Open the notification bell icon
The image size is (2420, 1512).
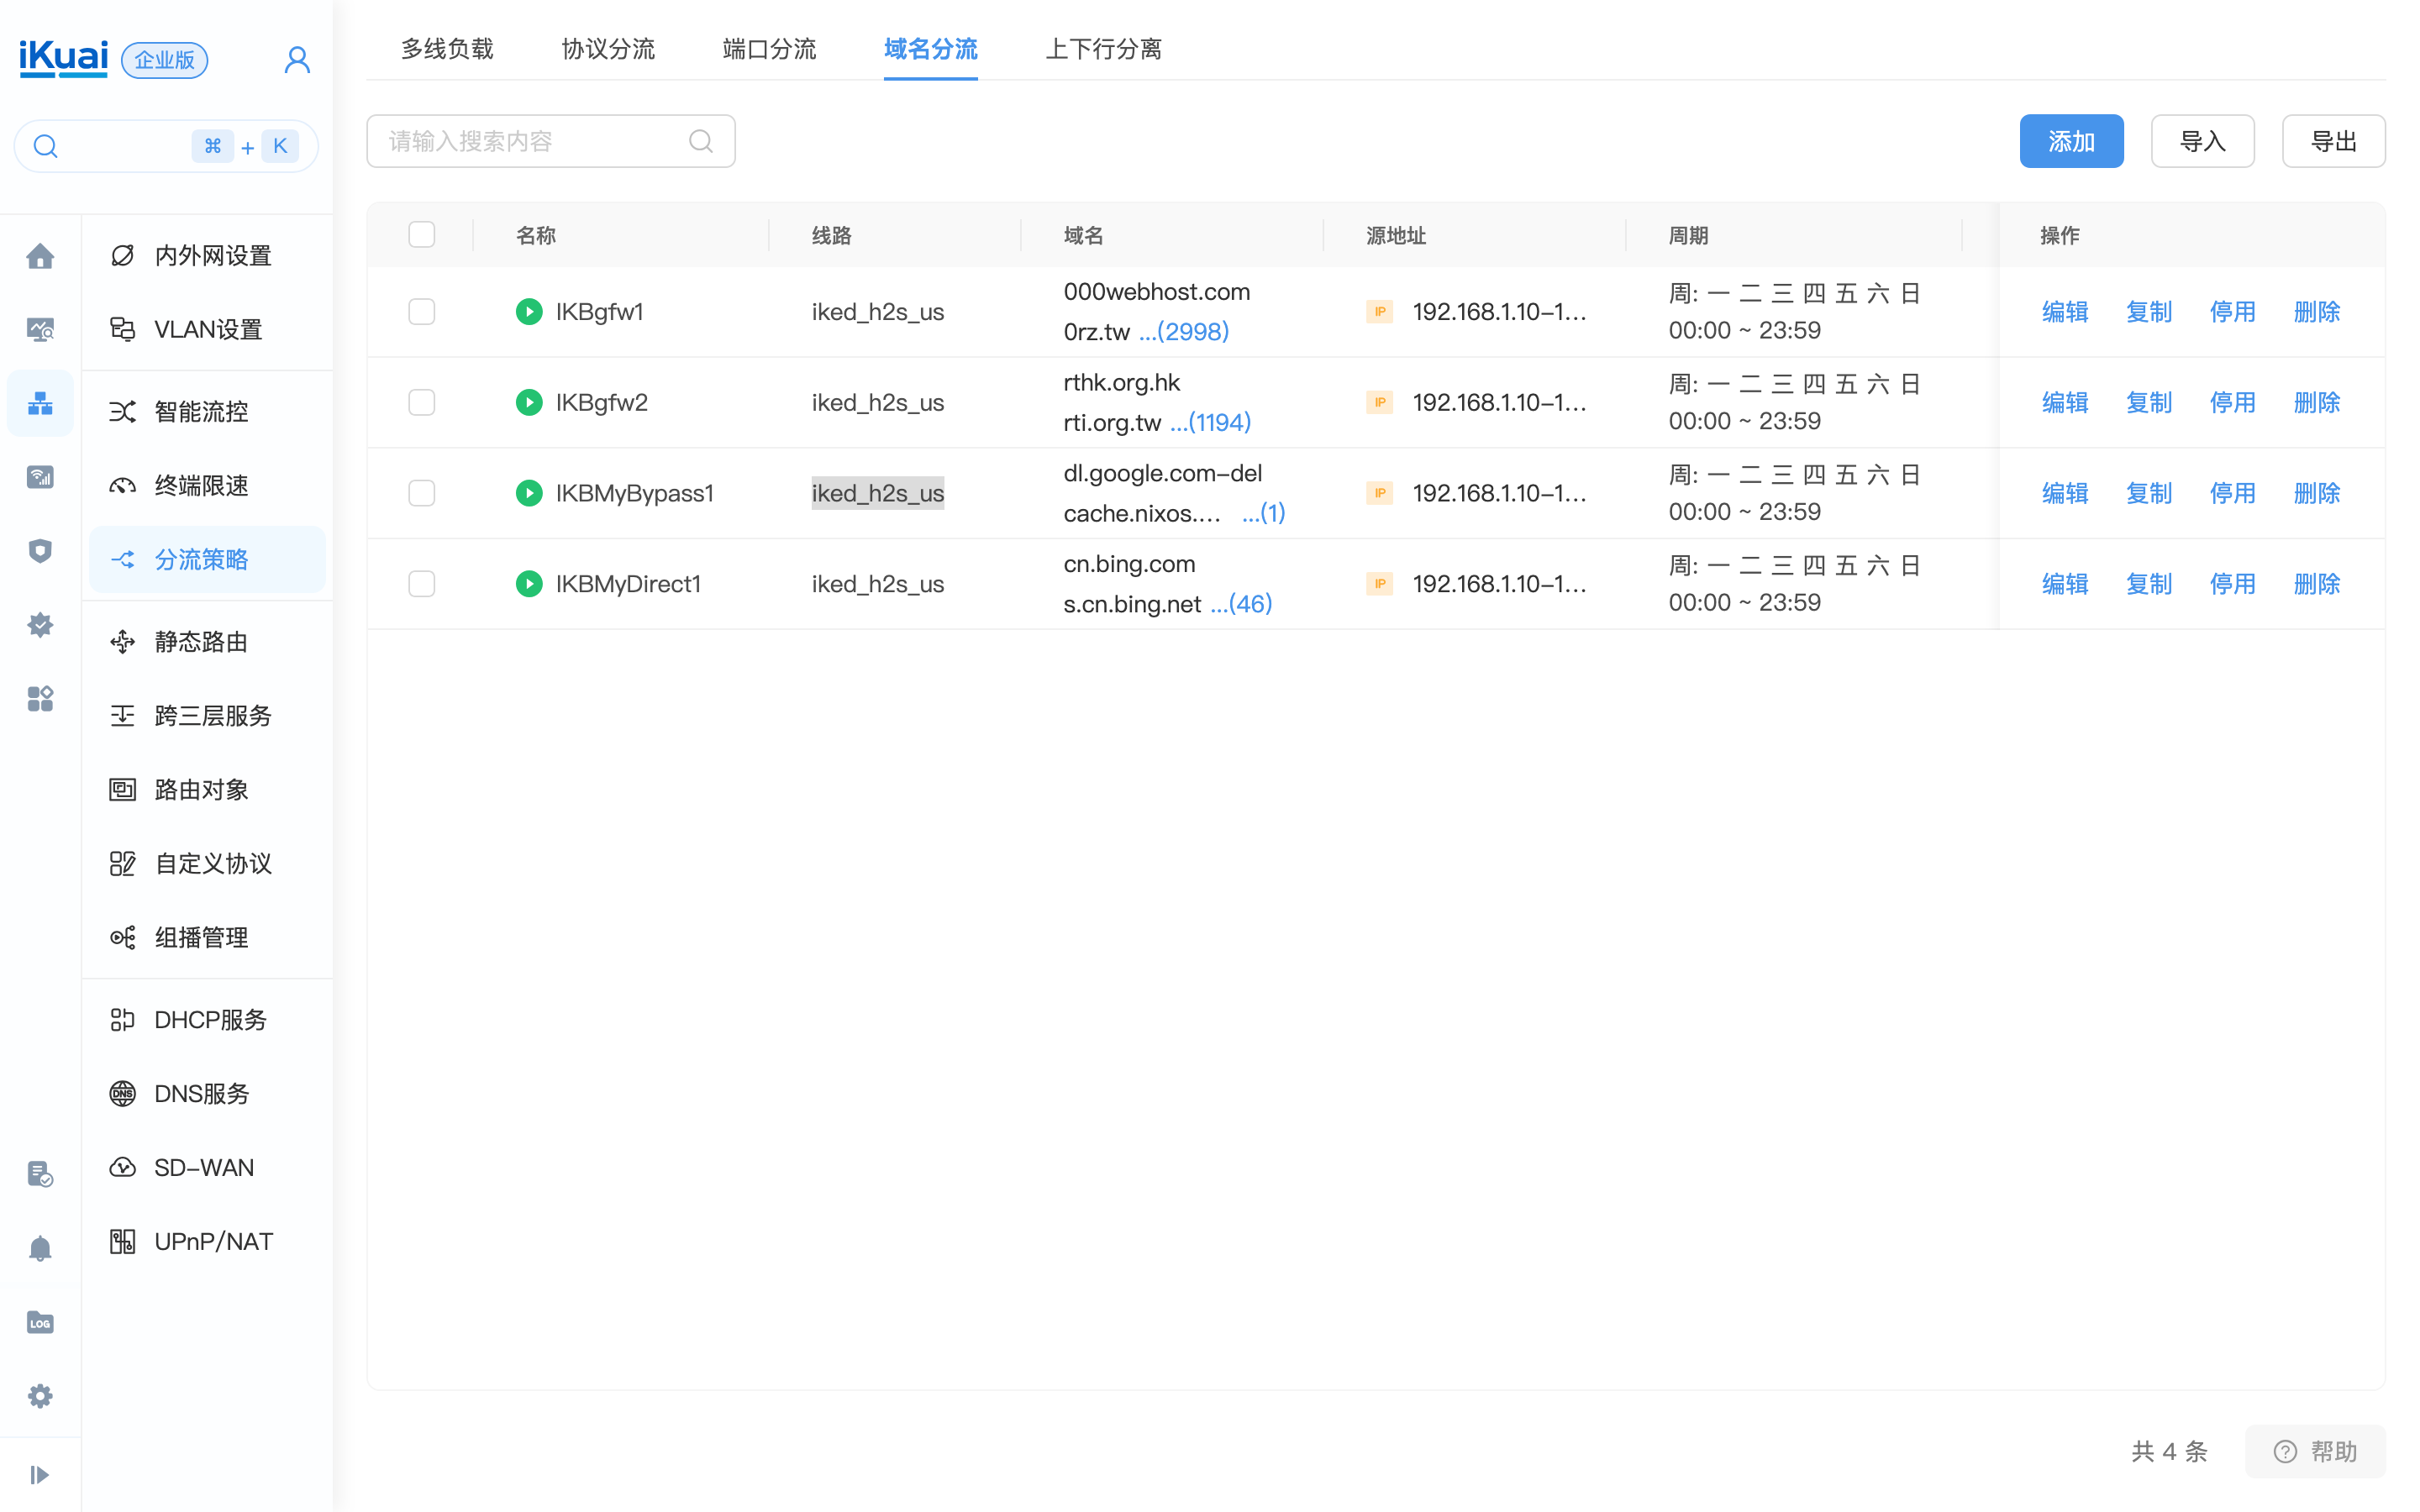(40, 1248)
